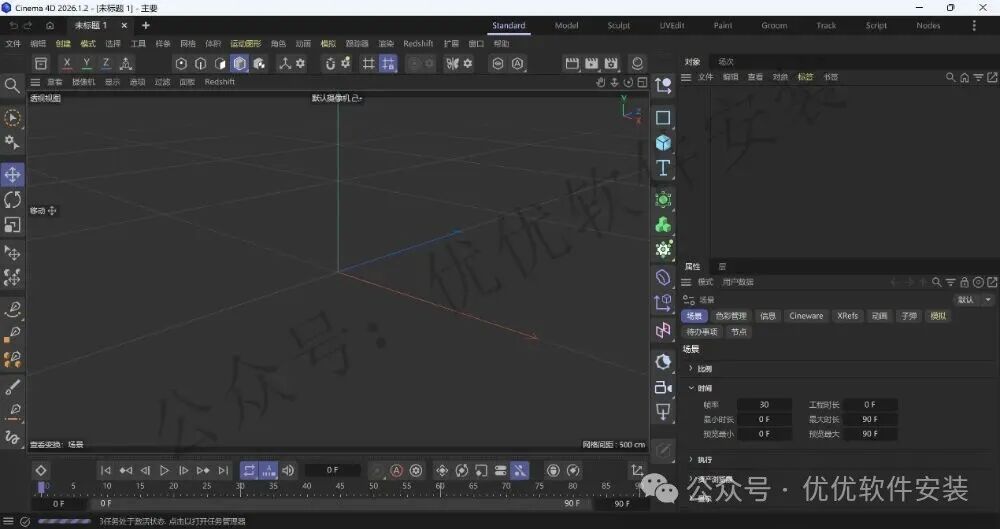Screen dimensions: 1000x529
Task: Open the three-dot layout options menu
Action: (974, 26)
